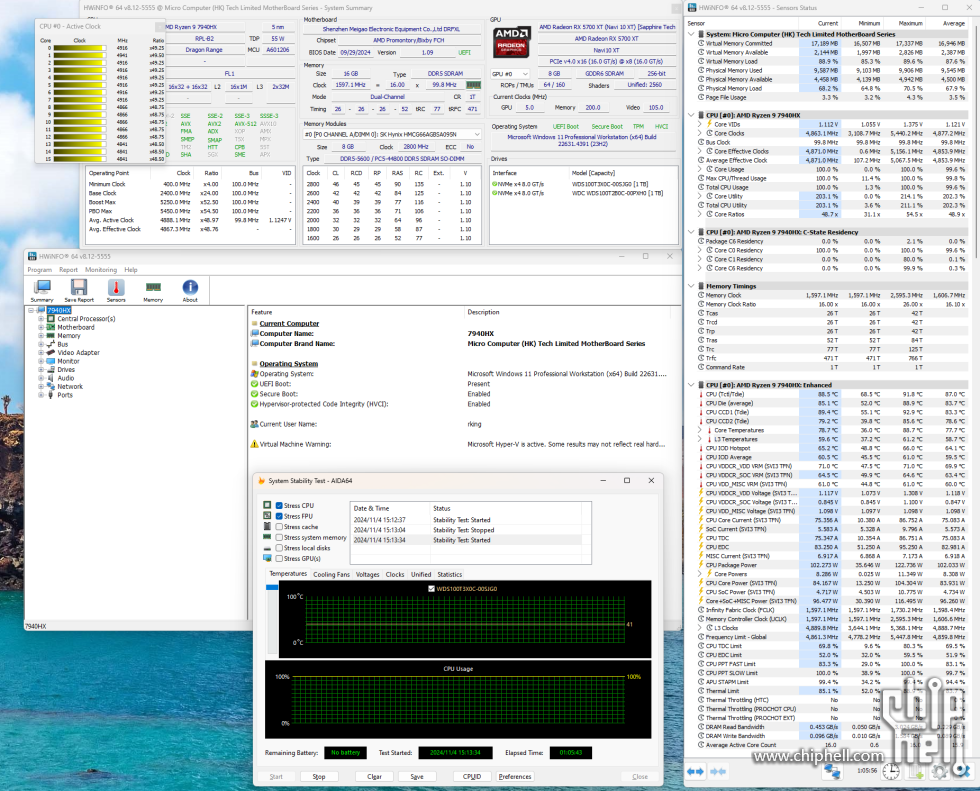Click the collapse-columns arrows icon in Sensors window

coord(718,772)
